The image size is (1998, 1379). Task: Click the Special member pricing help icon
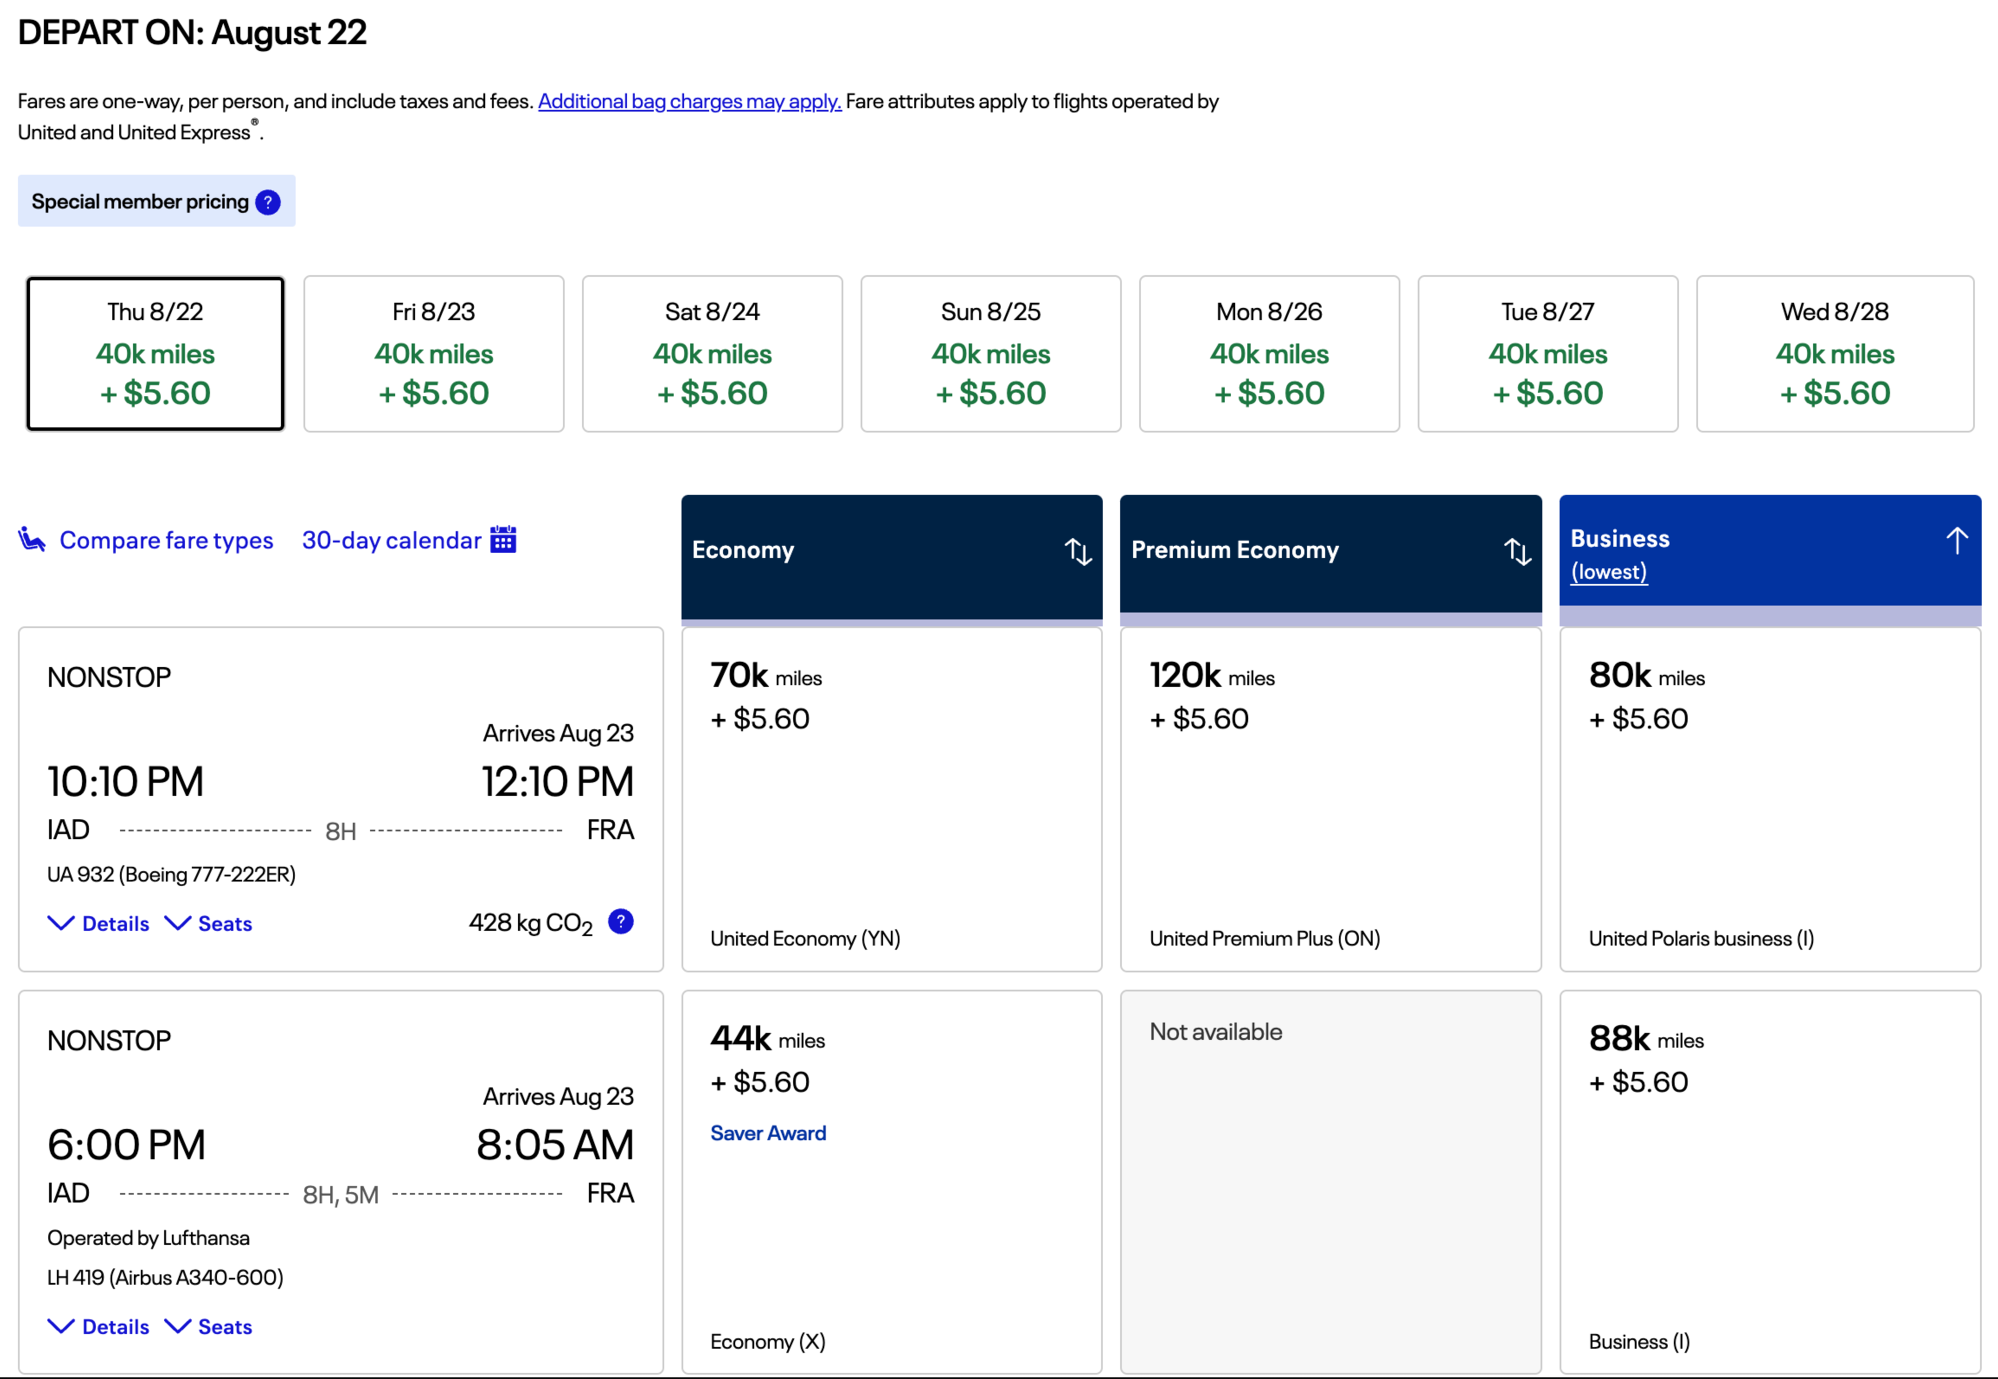pos(268,202)
